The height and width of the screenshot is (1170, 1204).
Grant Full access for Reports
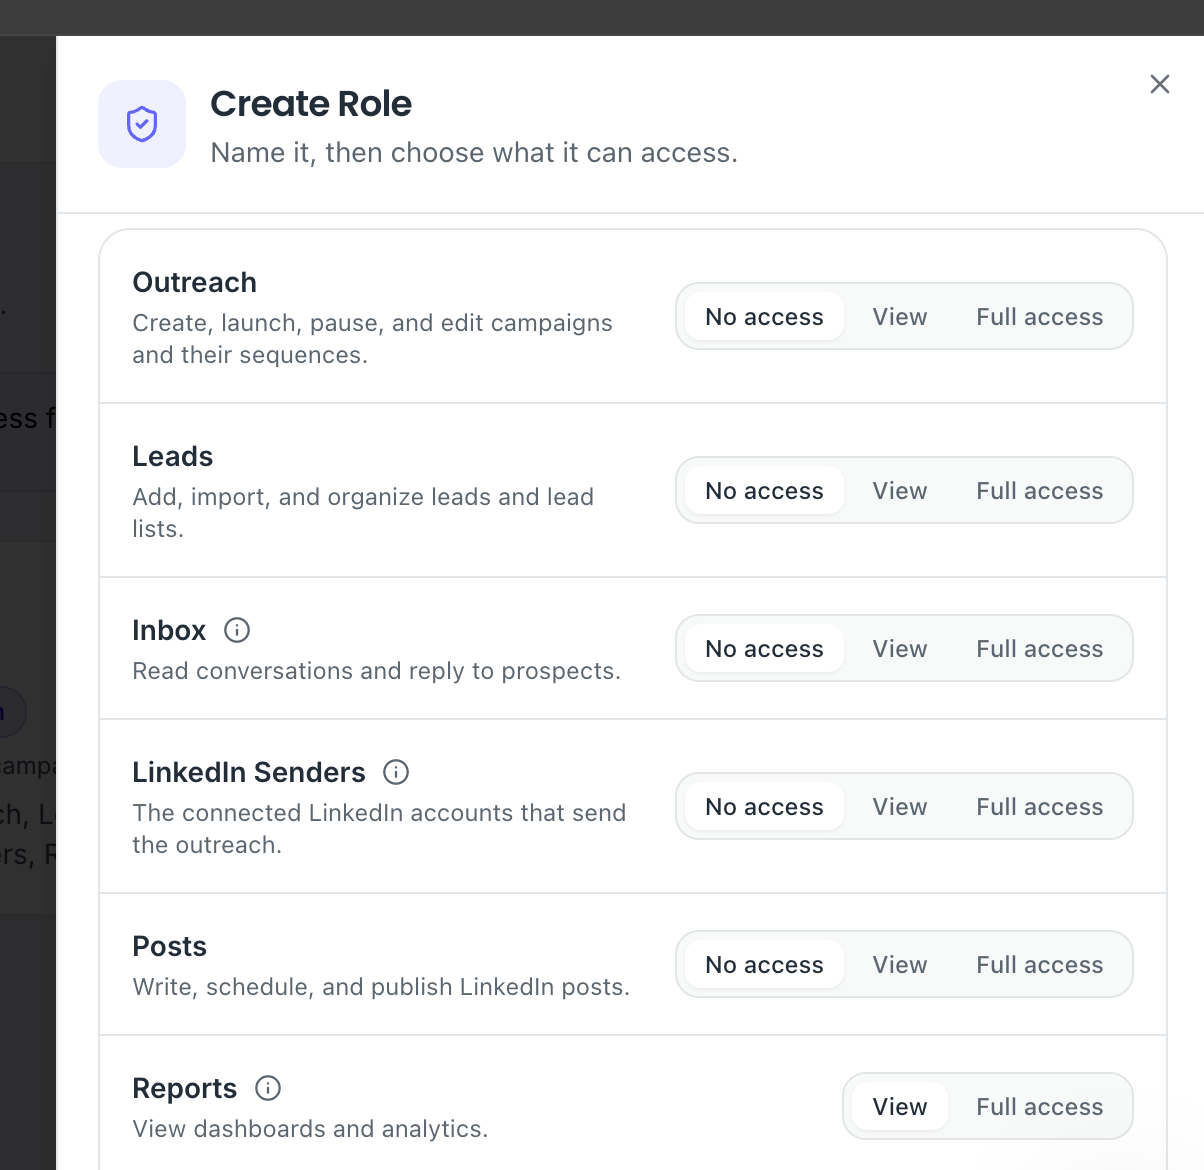tap(1040, 1107)
